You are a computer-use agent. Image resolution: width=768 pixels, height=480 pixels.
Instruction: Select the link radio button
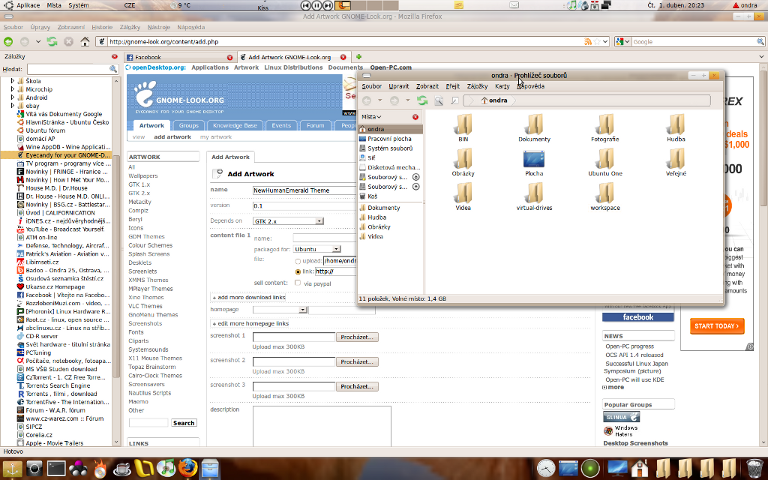[298, 272]
